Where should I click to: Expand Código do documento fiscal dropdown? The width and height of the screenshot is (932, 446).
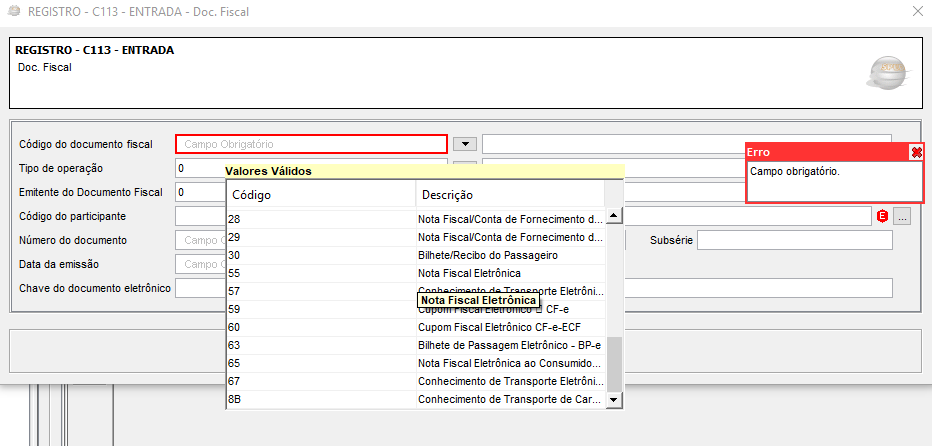(x=464, y=144)
